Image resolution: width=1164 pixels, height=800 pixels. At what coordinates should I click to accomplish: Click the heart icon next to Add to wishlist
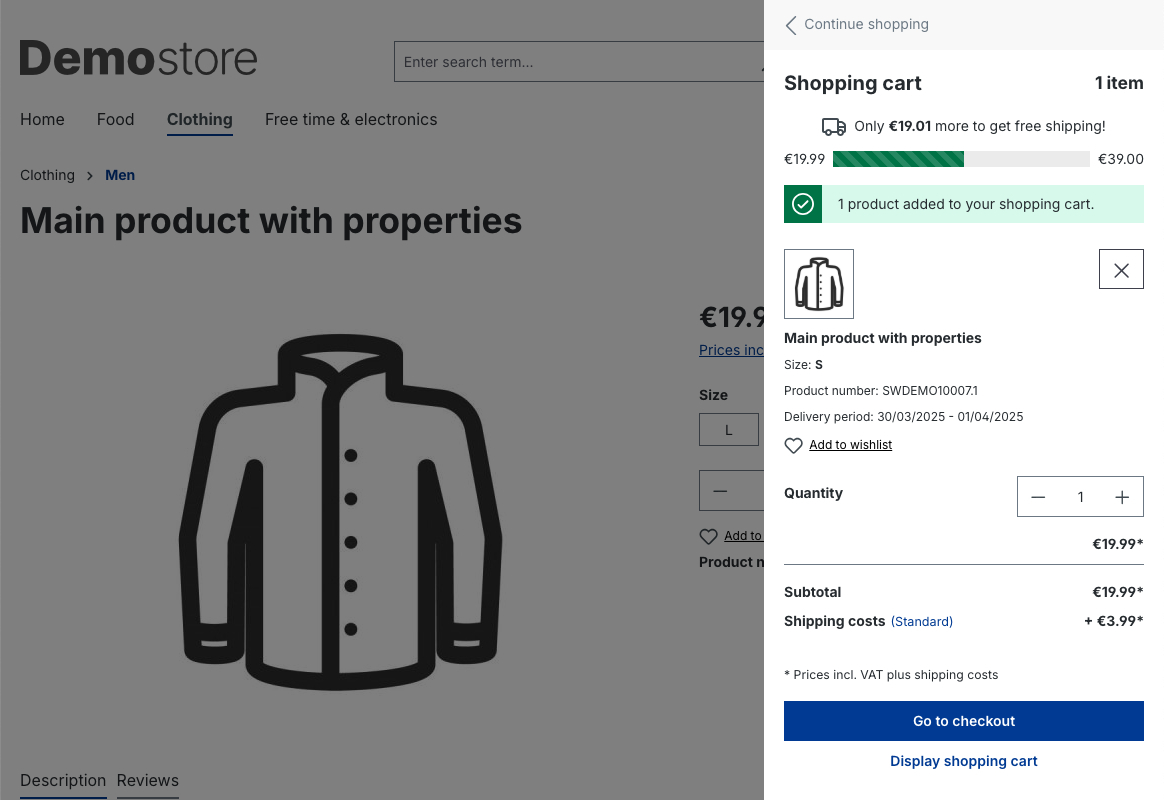tap(793, 445)
